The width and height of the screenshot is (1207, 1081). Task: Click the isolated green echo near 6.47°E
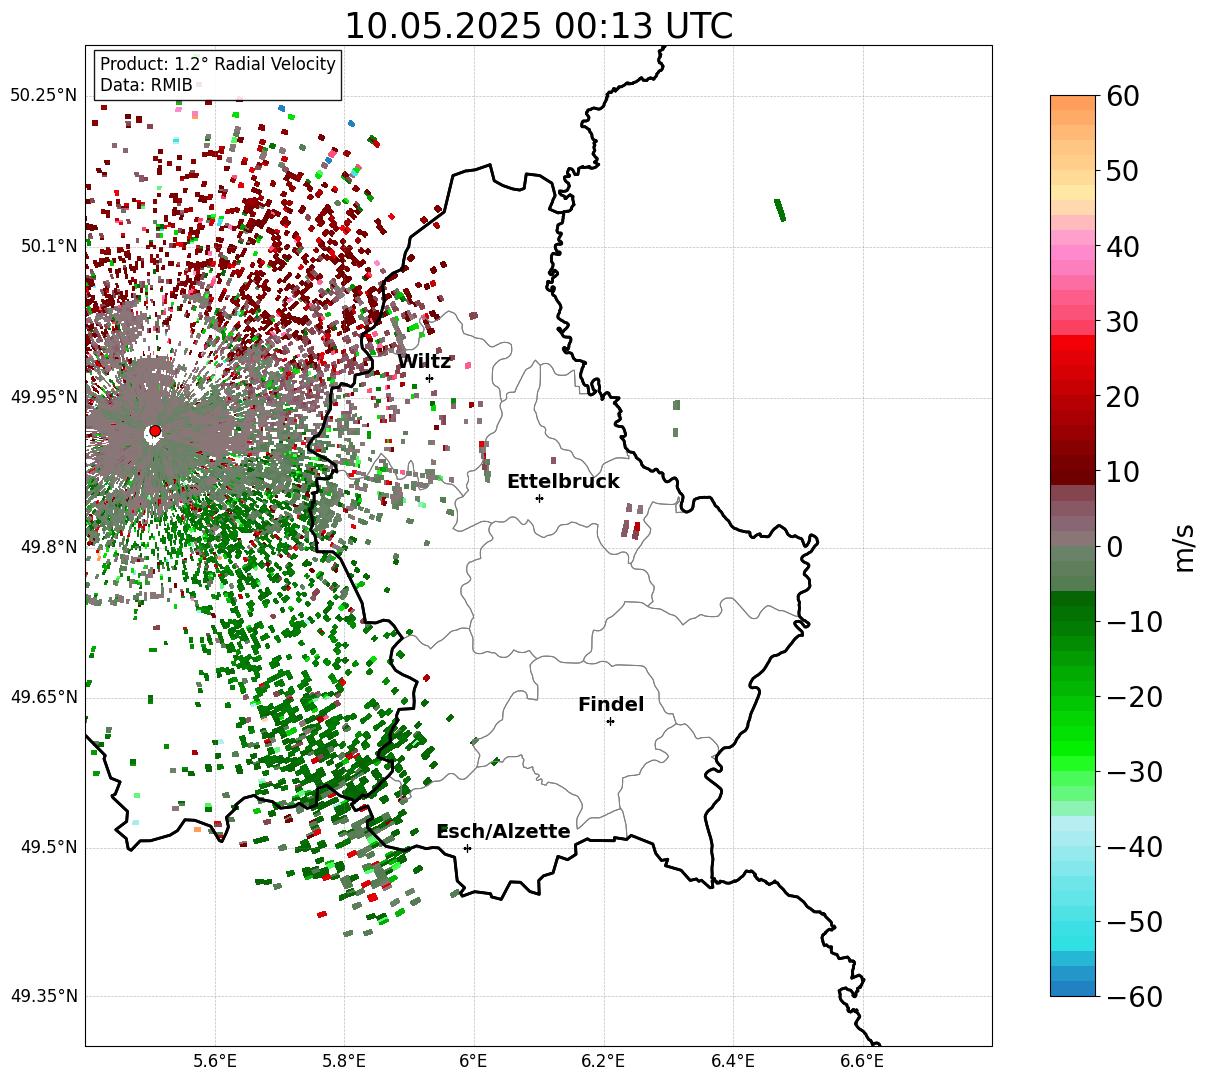tap(780, 210)
